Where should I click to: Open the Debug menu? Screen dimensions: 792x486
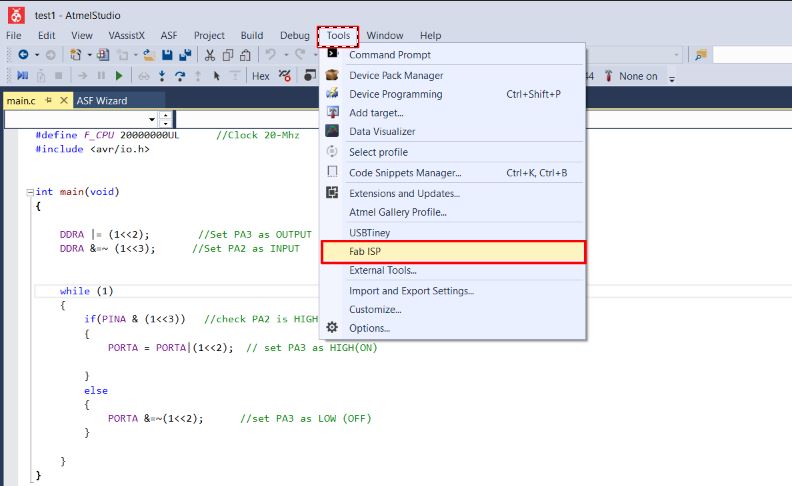click(295, 35)
